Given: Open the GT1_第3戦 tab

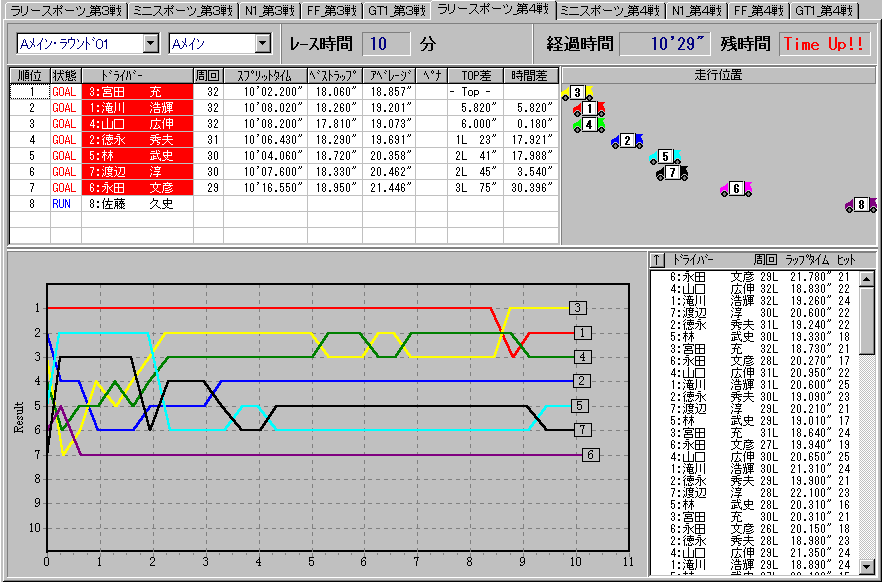Looking at the screenshot, I should tap(394, 10).
